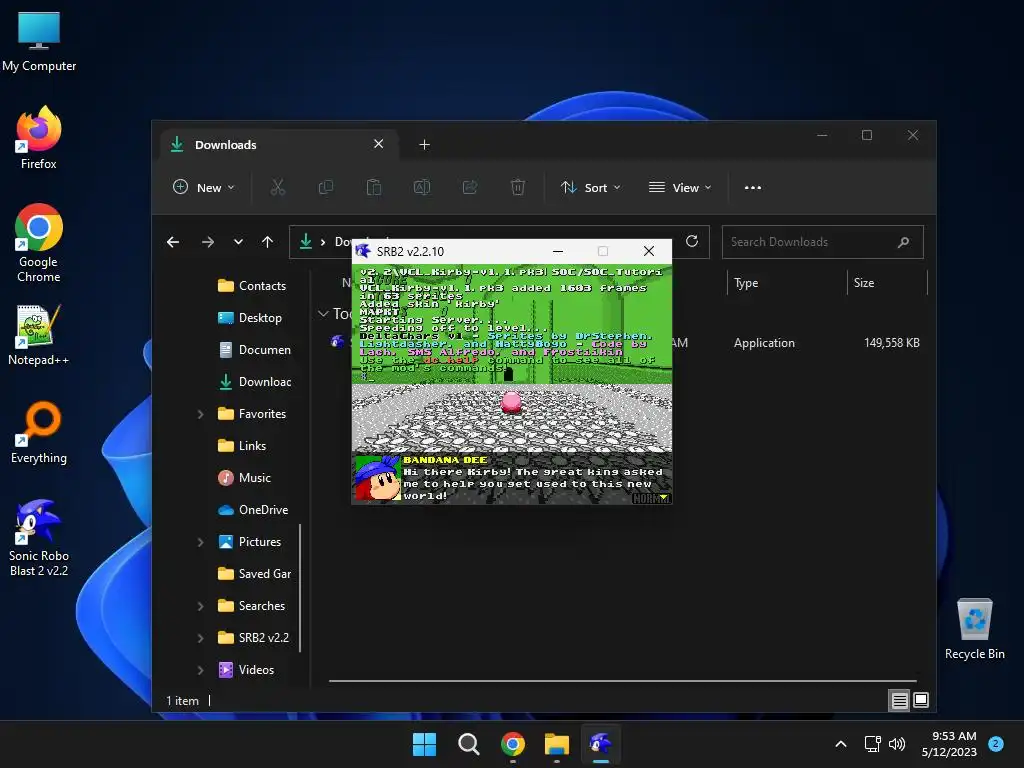Select Saved Games in the navigation pane
The image size is (1024, 768).
[x=255, y=574]
